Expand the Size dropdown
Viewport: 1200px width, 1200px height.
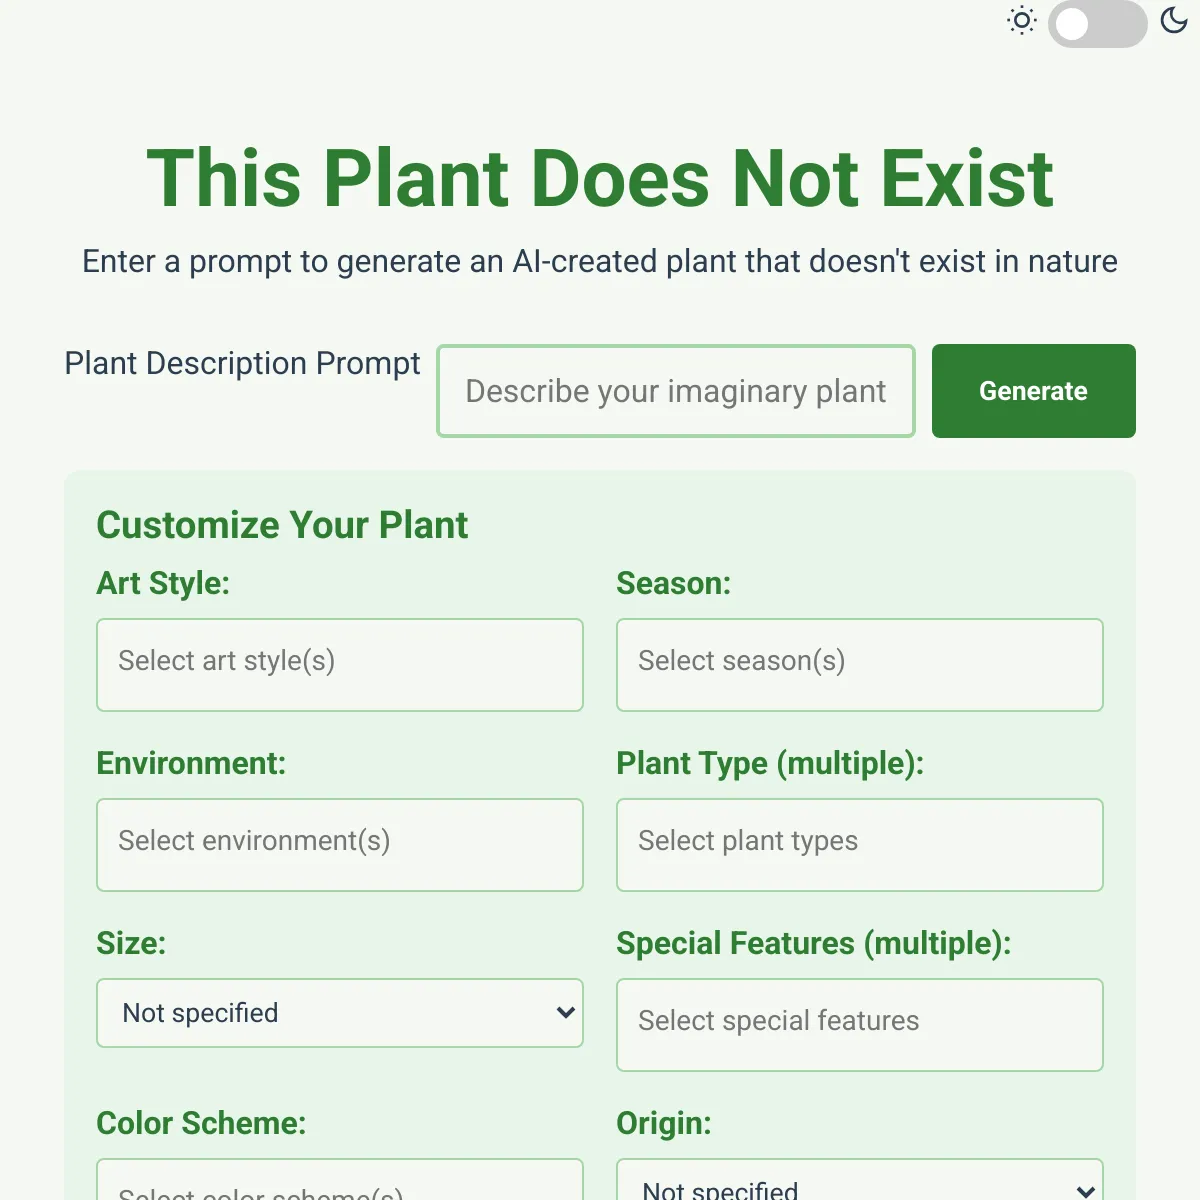[340, 1013]
